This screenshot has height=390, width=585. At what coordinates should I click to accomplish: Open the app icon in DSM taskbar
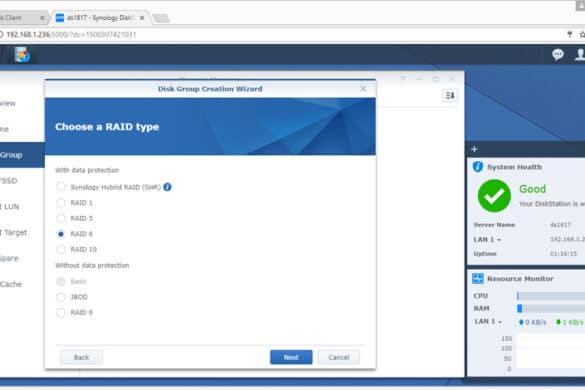(22, 54)
